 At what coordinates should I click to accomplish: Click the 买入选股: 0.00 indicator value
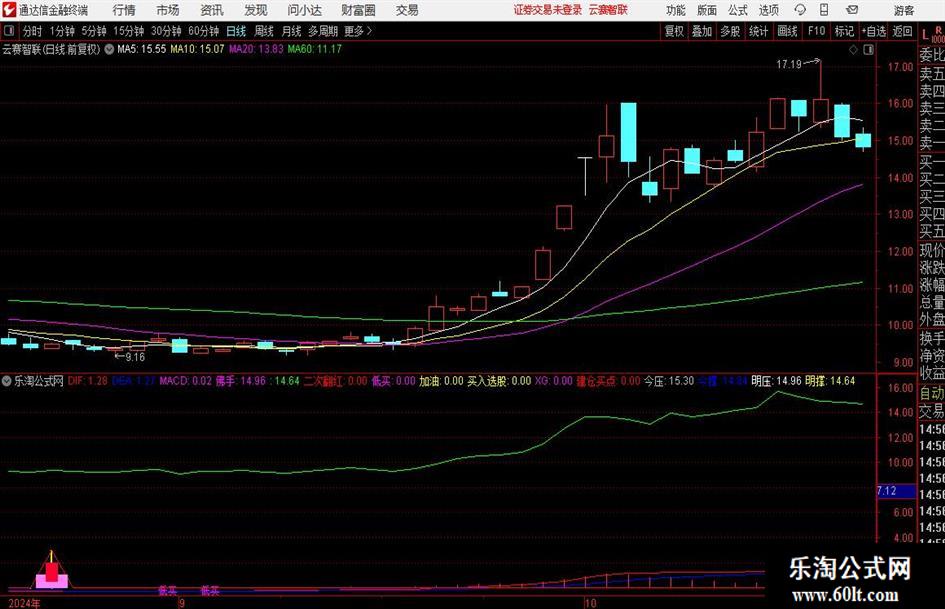click(x=499, y=381)
